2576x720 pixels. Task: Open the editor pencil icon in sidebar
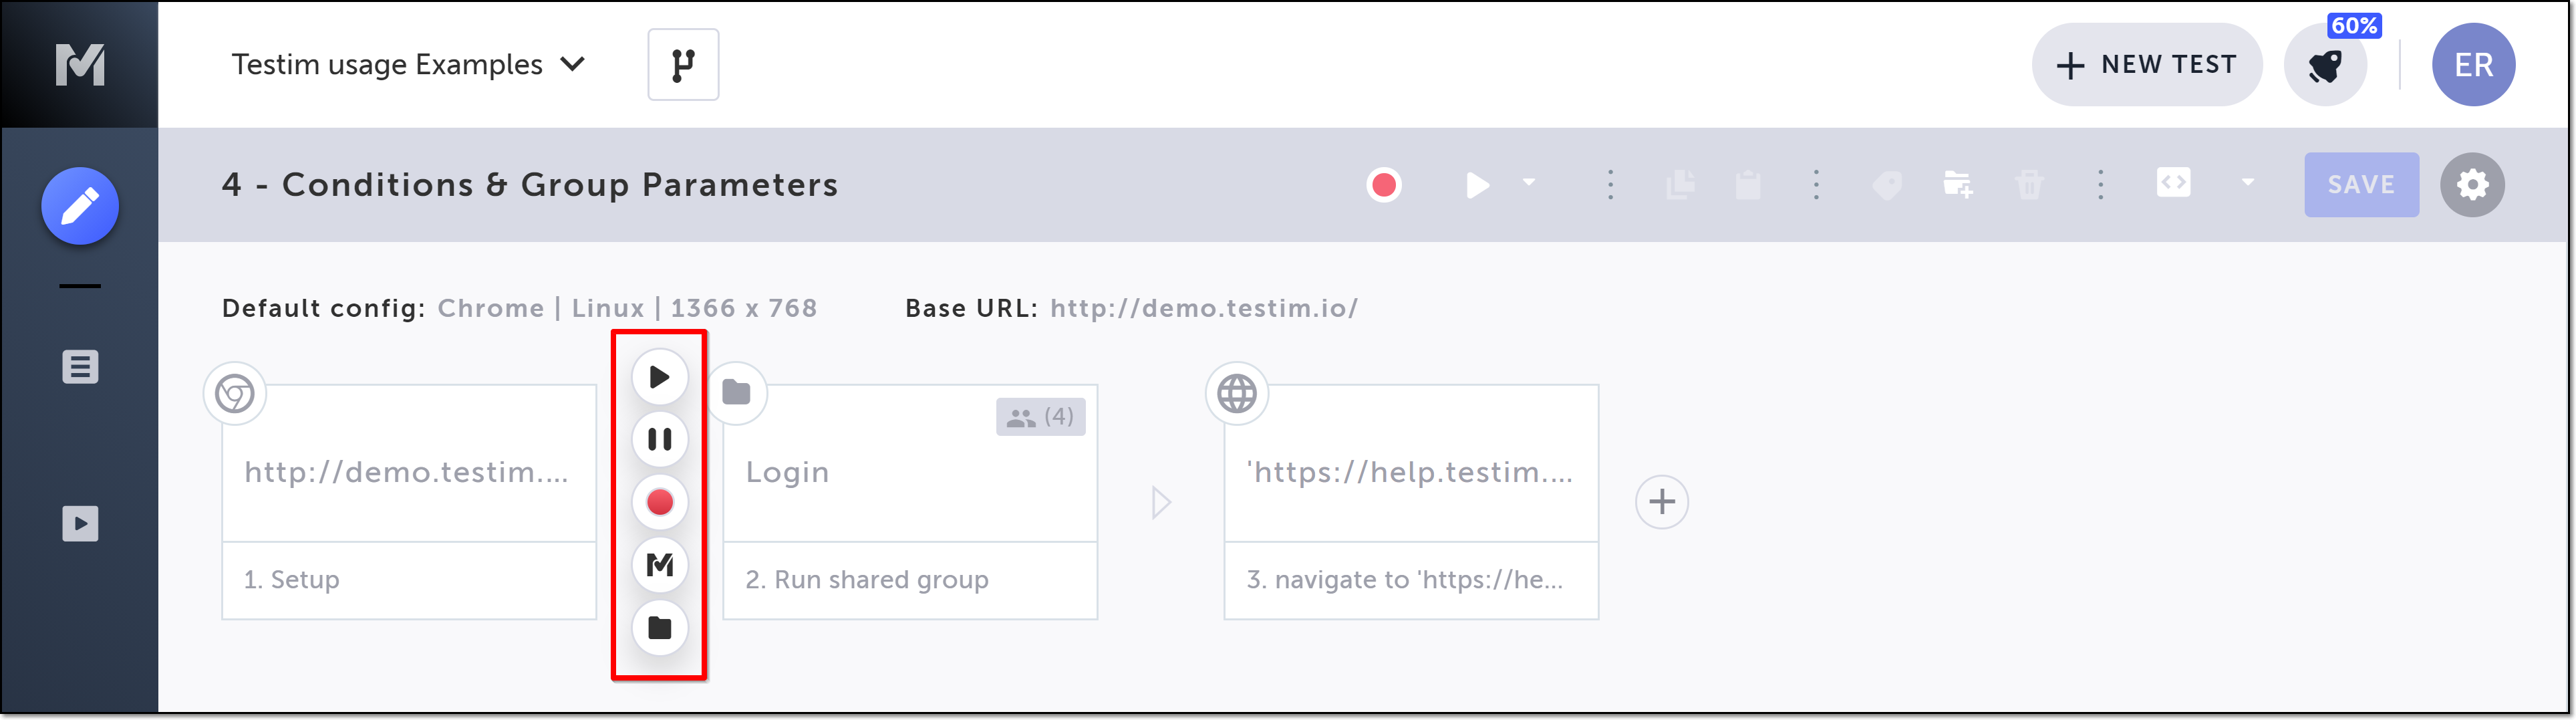tap(80, 206)
